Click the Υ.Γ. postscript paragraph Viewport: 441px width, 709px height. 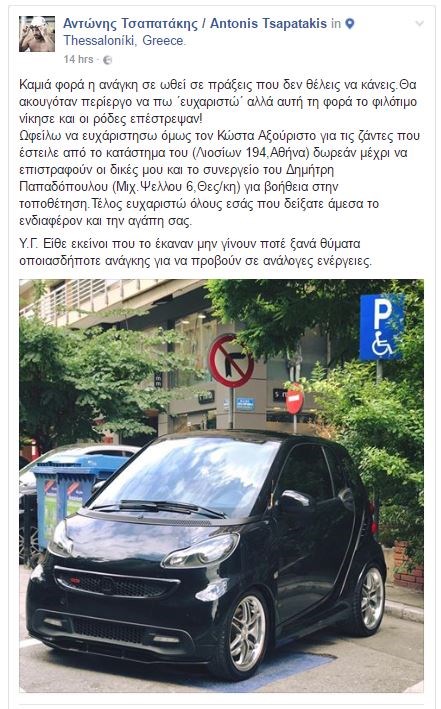[195, 252]
